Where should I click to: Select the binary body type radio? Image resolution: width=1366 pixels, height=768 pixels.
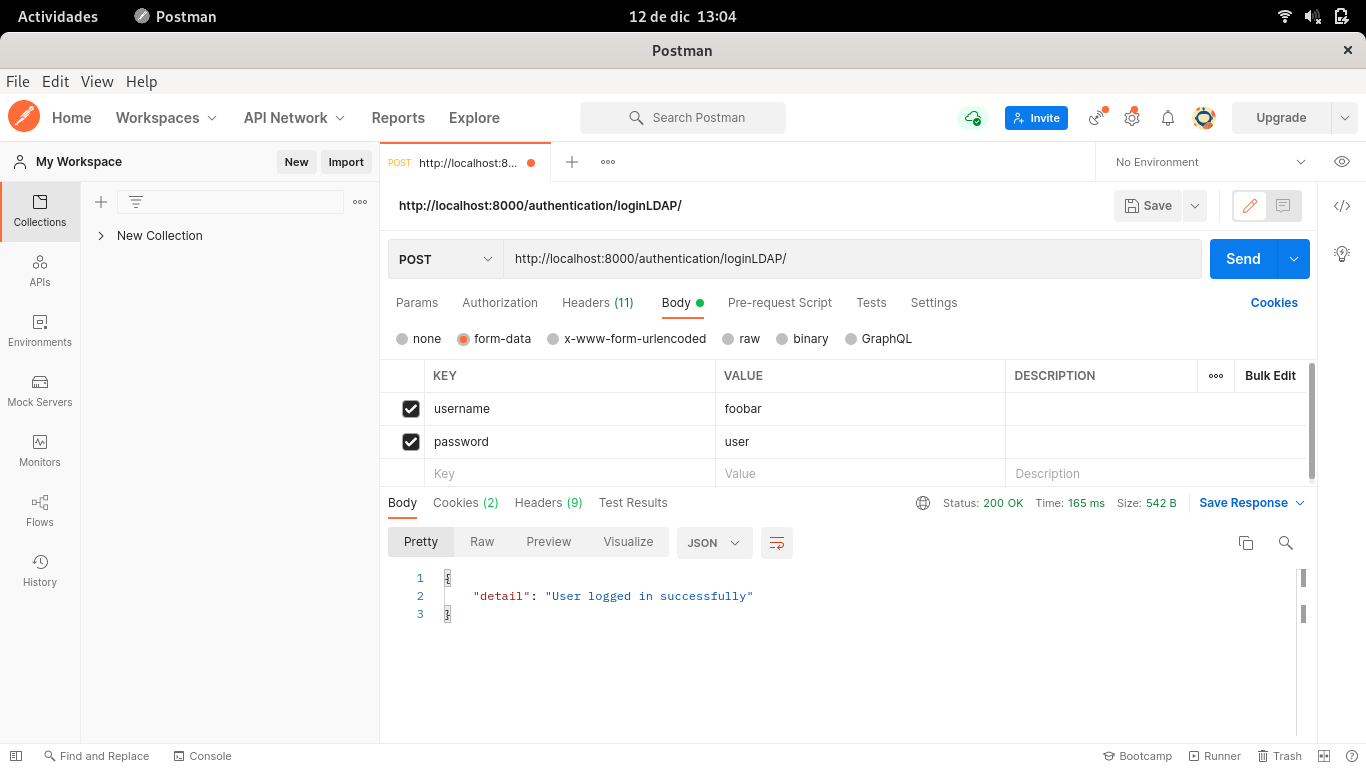(782, 339)
